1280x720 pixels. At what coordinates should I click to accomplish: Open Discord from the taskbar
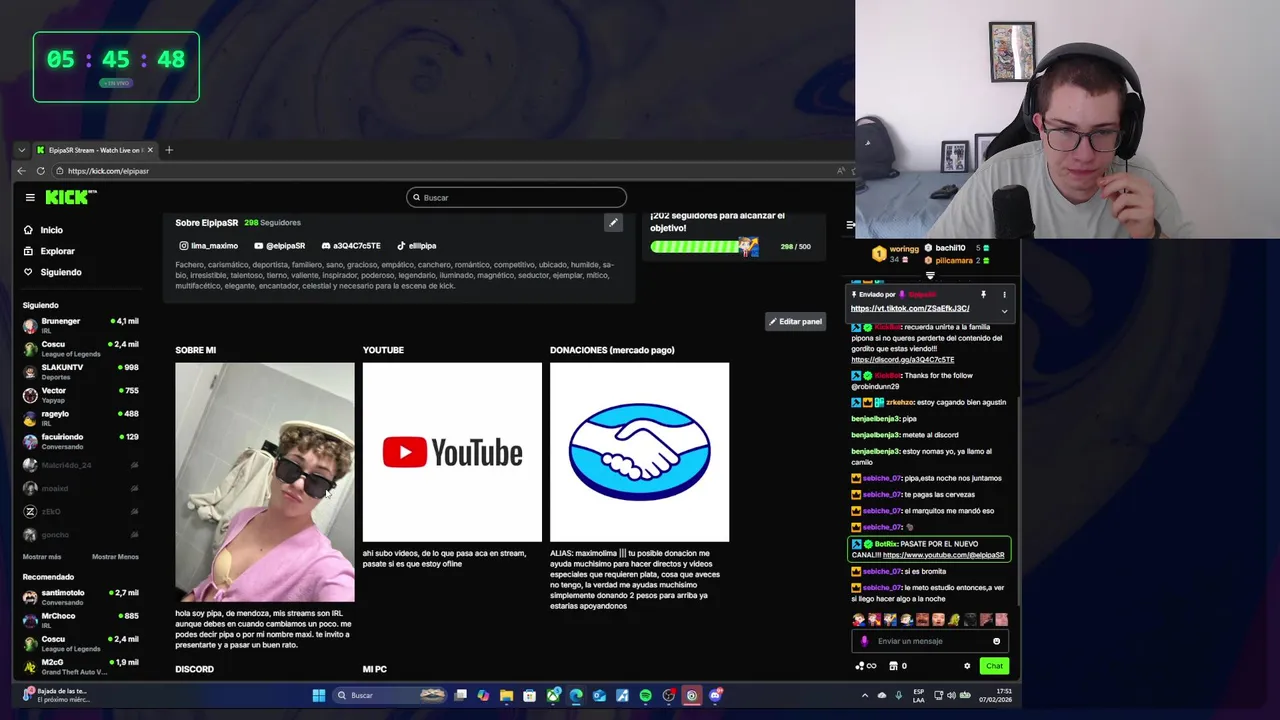715,695
